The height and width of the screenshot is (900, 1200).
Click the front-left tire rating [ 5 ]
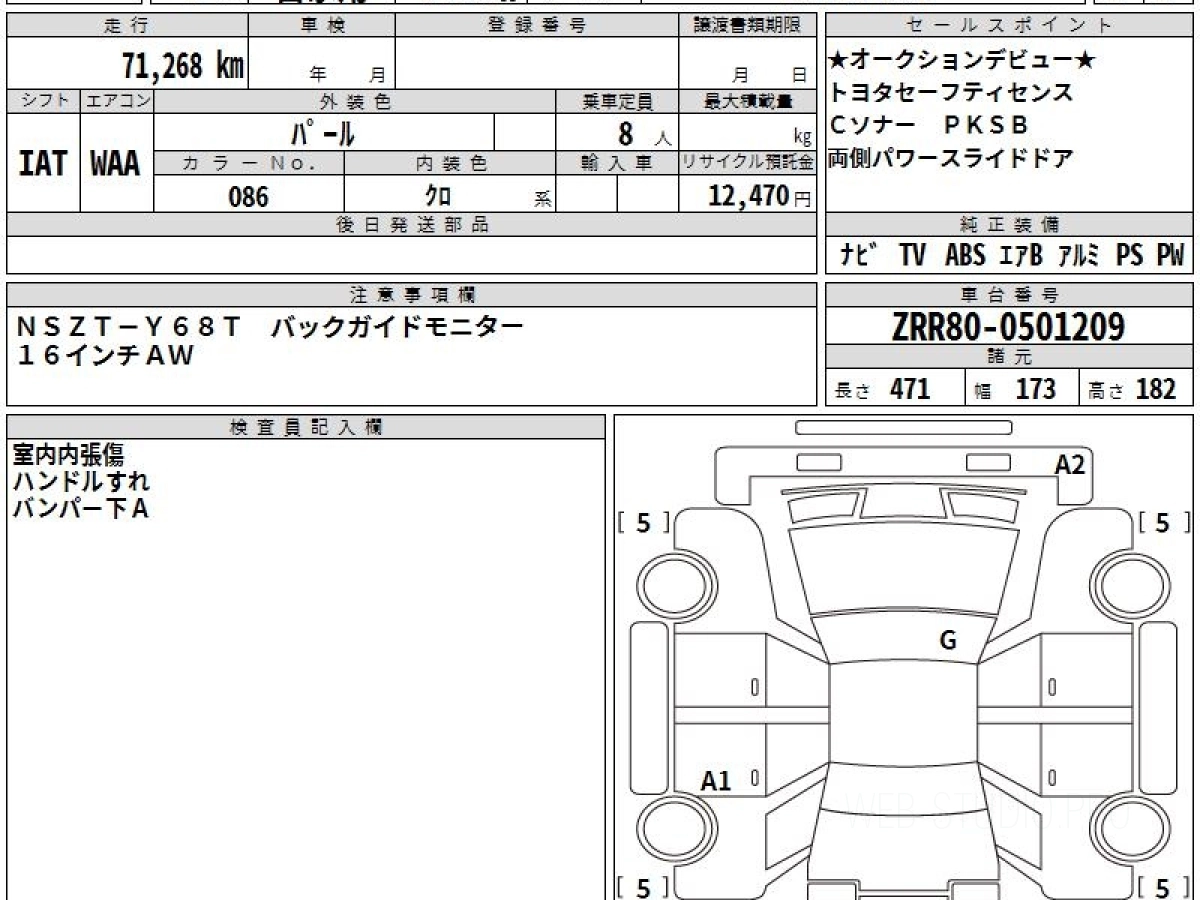tap(645, 522)
